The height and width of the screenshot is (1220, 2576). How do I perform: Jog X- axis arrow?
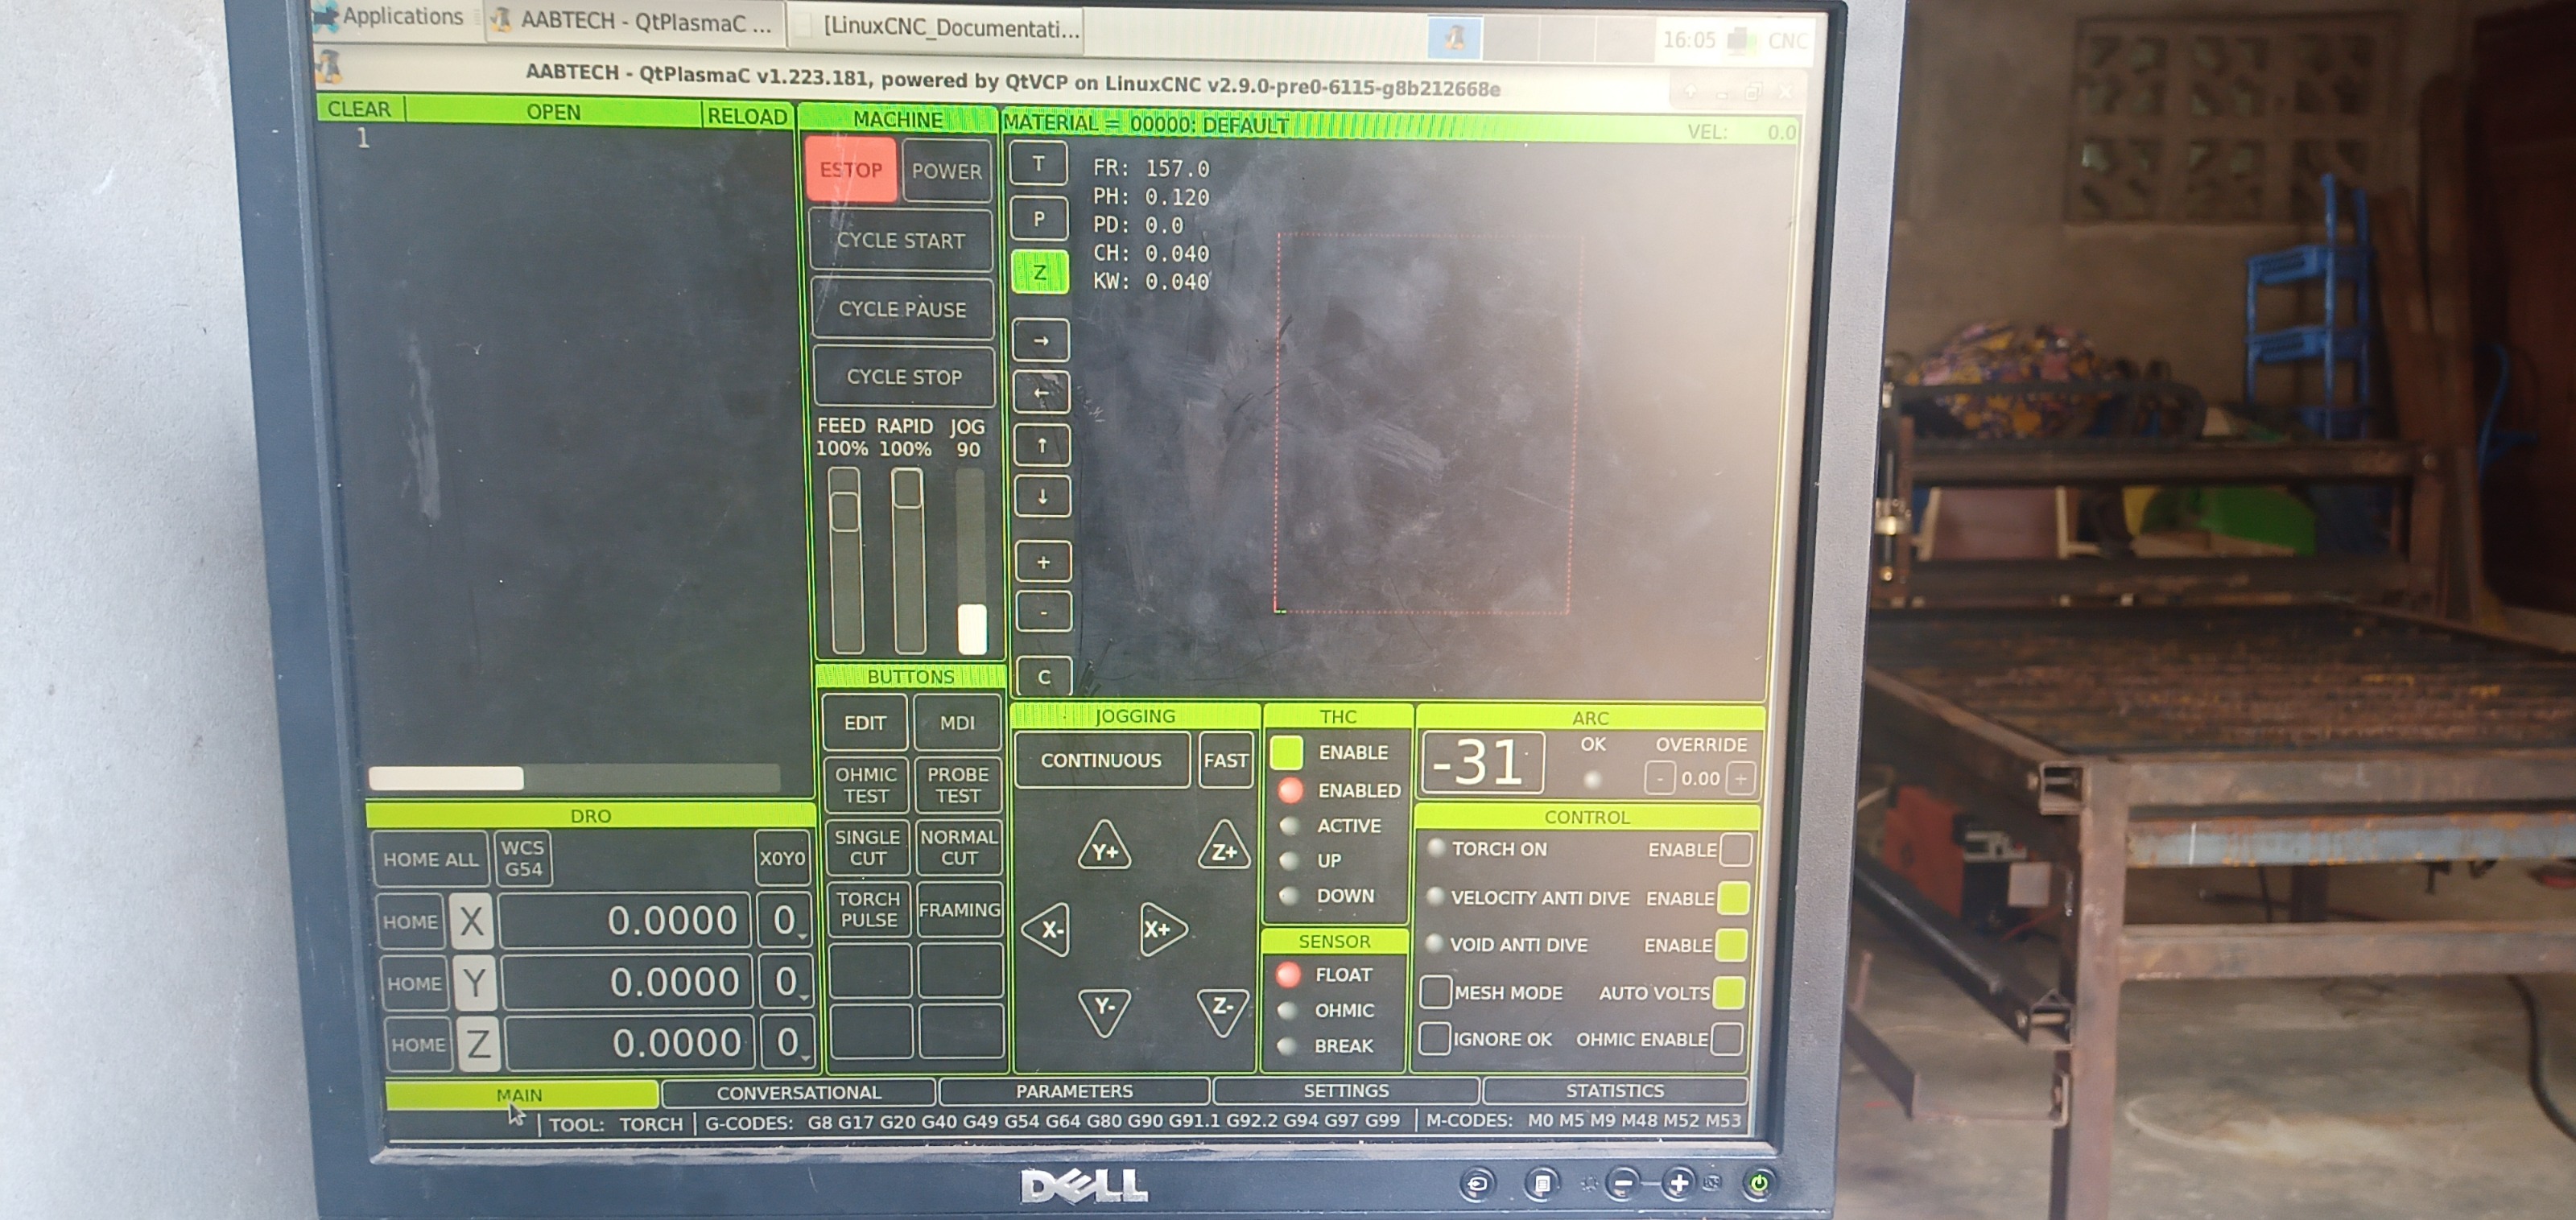coord(1047,930)
